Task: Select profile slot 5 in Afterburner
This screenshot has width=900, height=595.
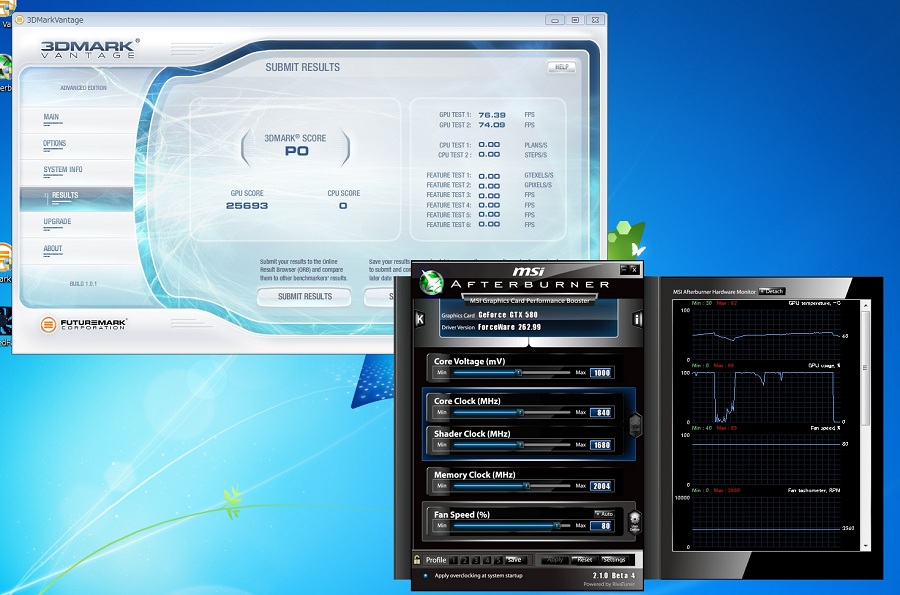Action: click(498, 560)
